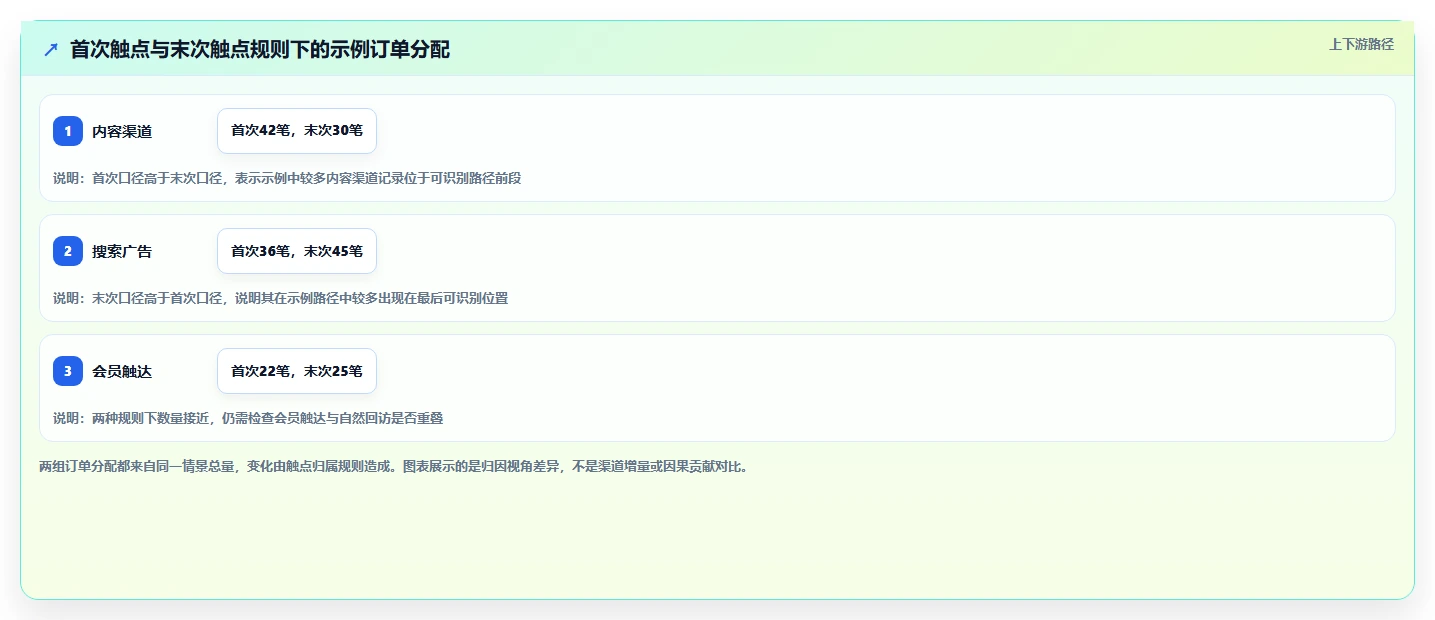
Task: Click the number 3 badge for 会员触达
Action: pyautogui.click(x=68, y=371)
